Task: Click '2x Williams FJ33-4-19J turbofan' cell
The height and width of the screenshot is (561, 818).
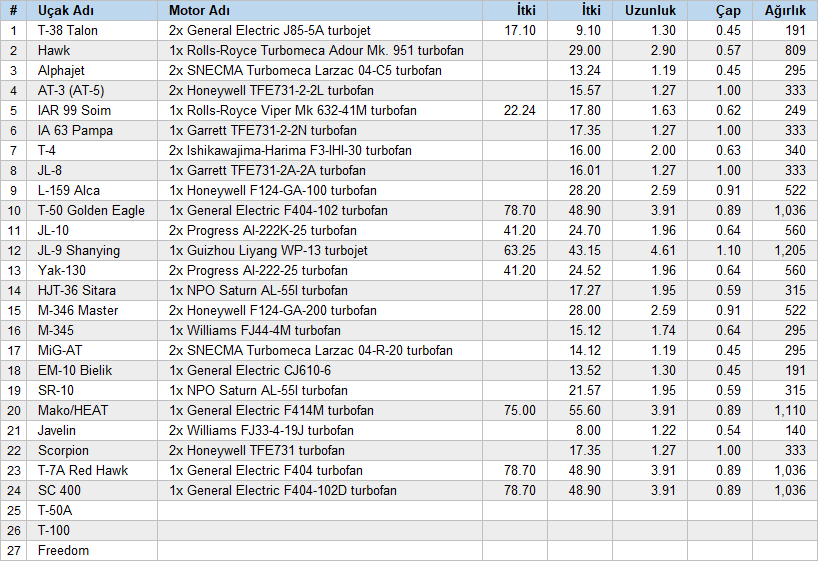Action: tap(320, 431)
